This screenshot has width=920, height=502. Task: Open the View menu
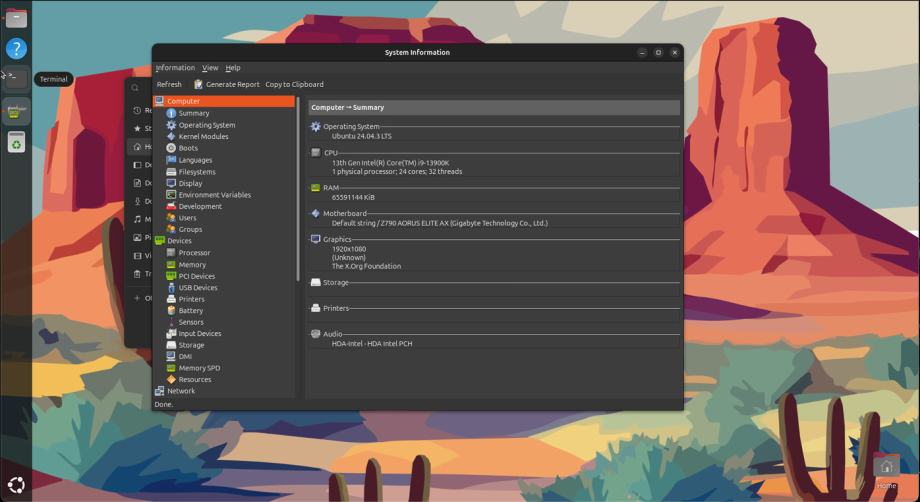[210, 68]
